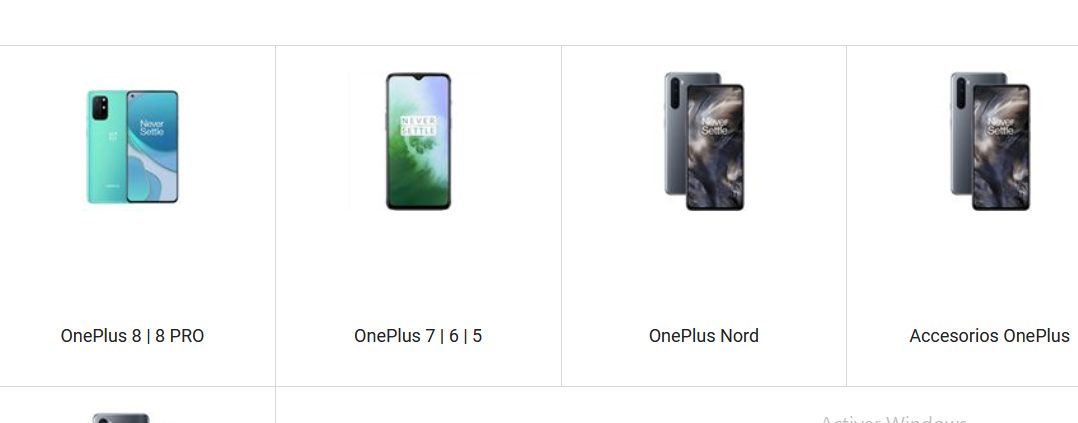Open the "OnePlus 7 | 6 | 5" link
The height and width of the screenshot is (423, 1078).
click(418, 336)
